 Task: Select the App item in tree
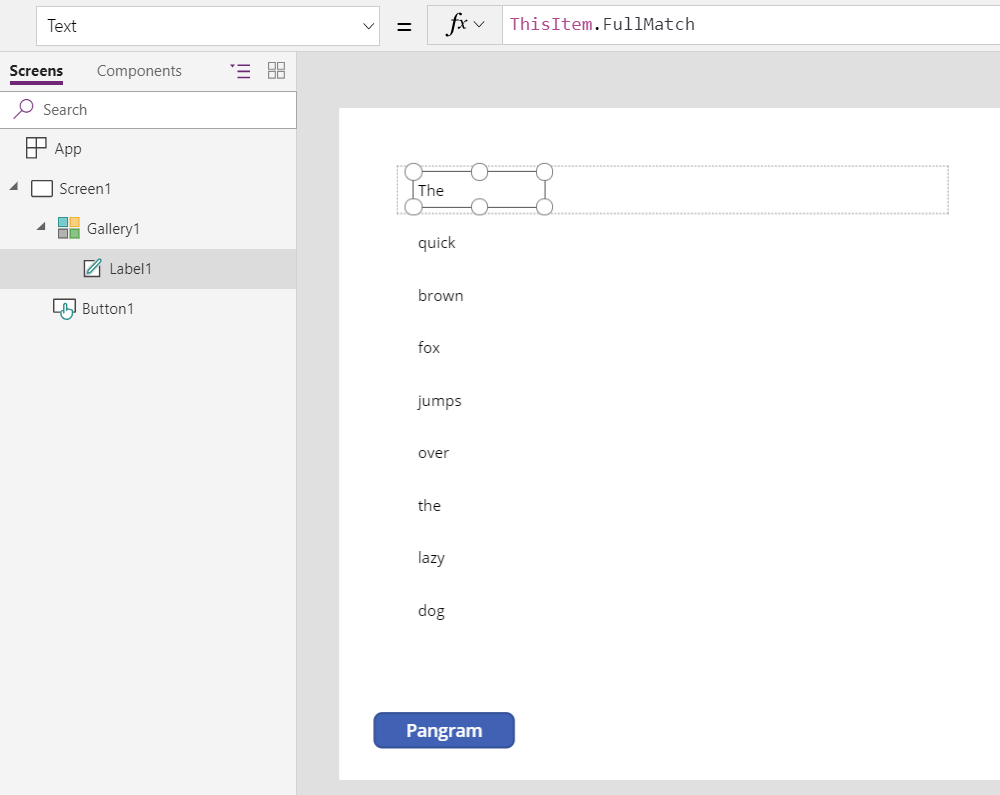148,149
